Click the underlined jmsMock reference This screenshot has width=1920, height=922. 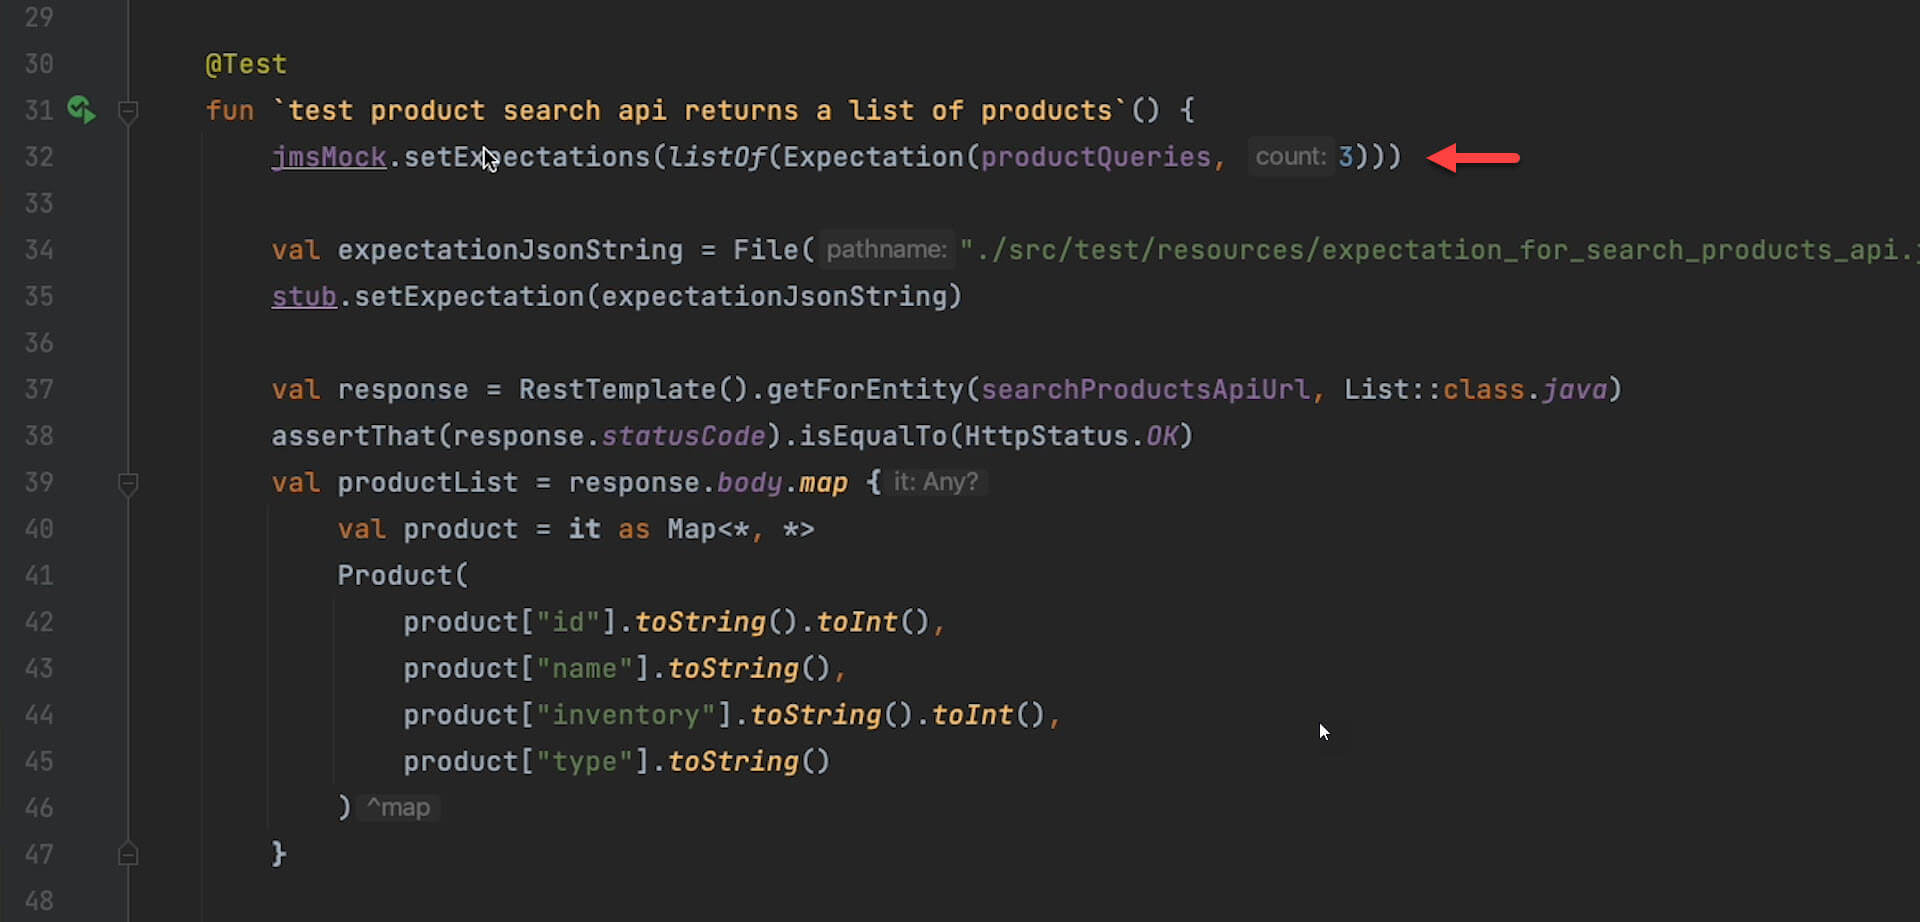tap(328, 157)
